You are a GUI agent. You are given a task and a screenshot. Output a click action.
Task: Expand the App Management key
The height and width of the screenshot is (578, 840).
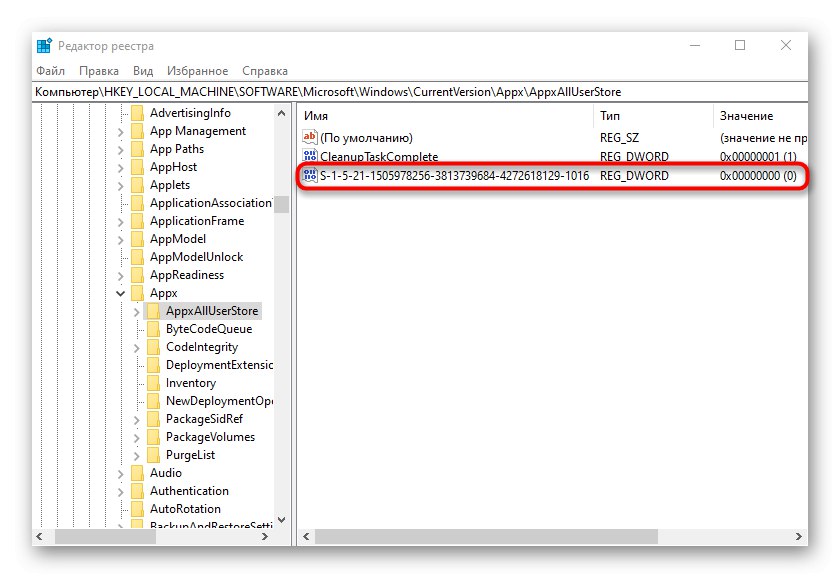click(121, 132)
